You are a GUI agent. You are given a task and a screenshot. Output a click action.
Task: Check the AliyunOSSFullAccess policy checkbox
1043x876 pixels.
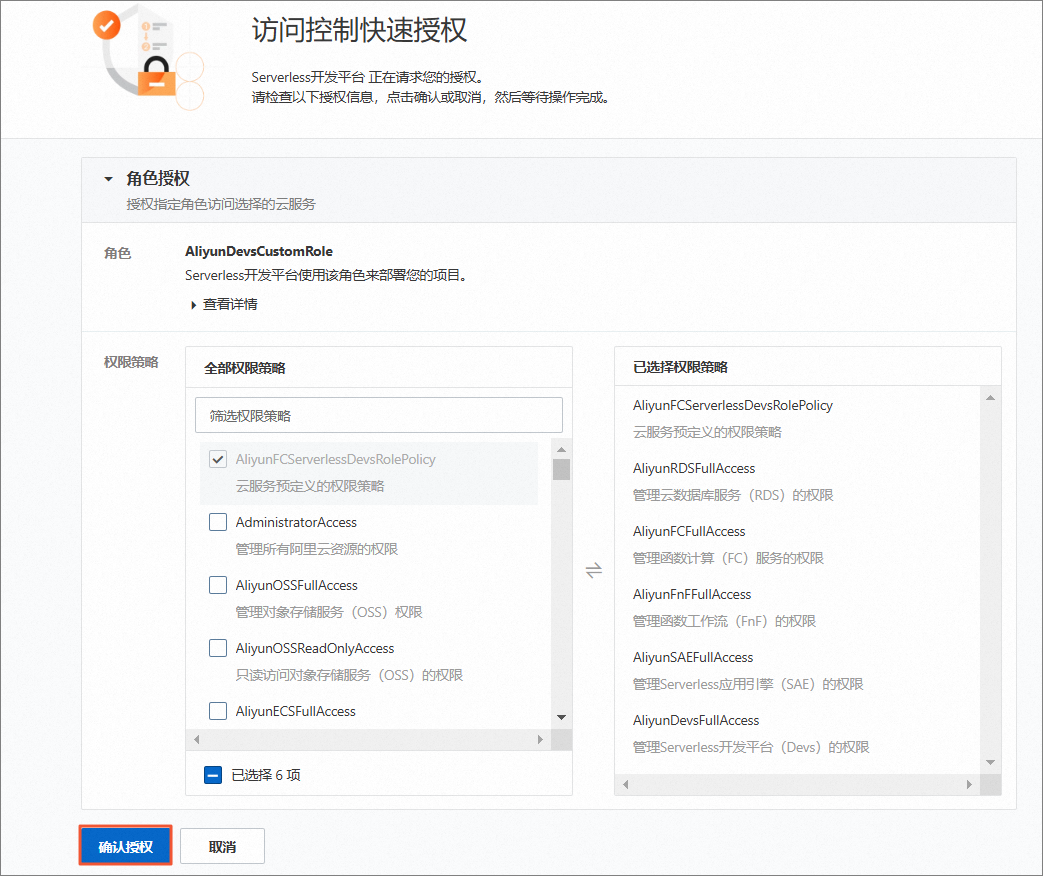(218, 585)
